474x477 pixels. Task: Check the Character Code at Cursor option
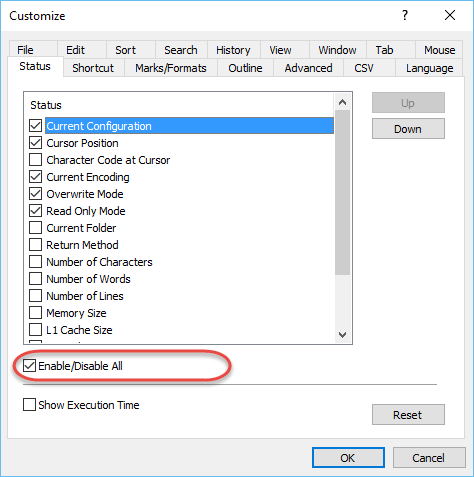pos(35,160)
